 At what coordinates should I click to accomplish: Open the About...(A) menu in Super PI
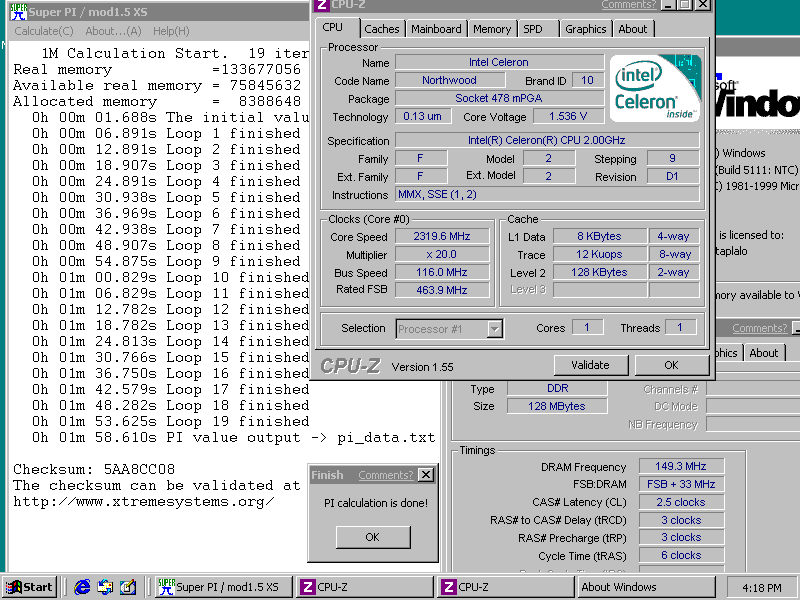pos(113,31)
